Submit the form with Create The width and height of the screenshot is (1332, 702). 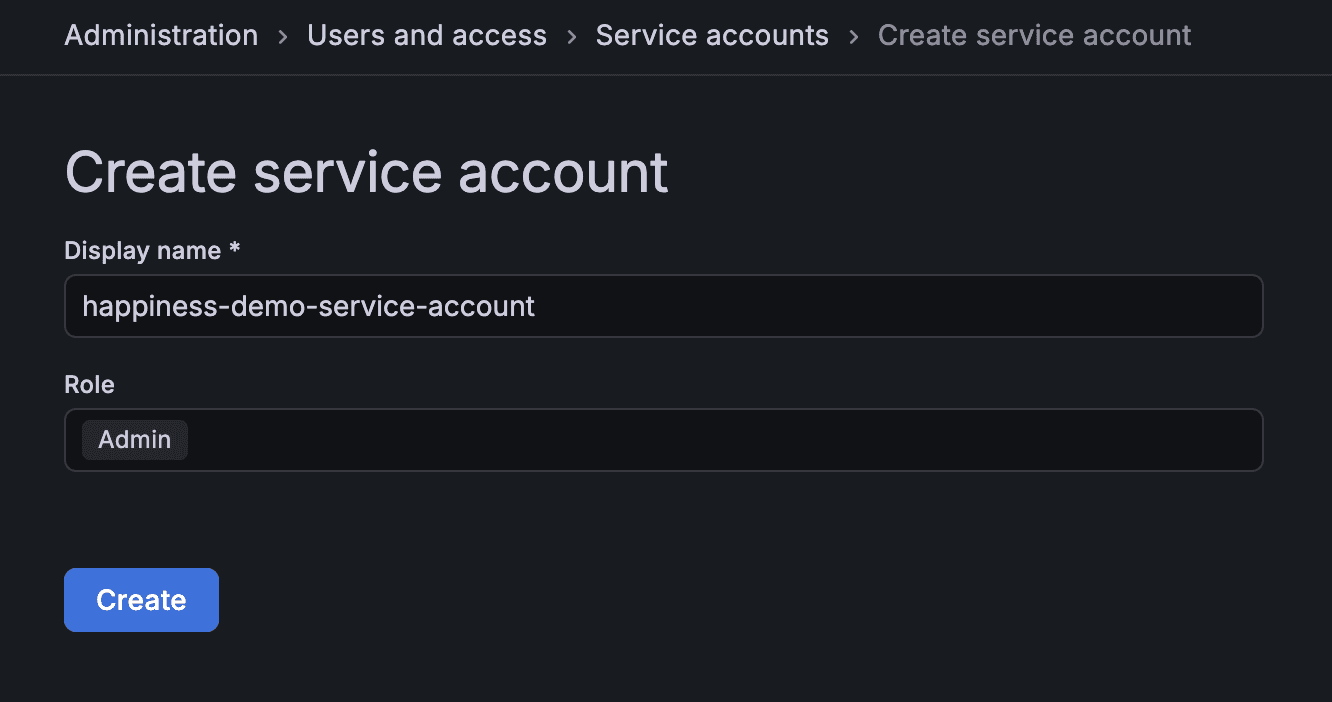click(141, 599)
